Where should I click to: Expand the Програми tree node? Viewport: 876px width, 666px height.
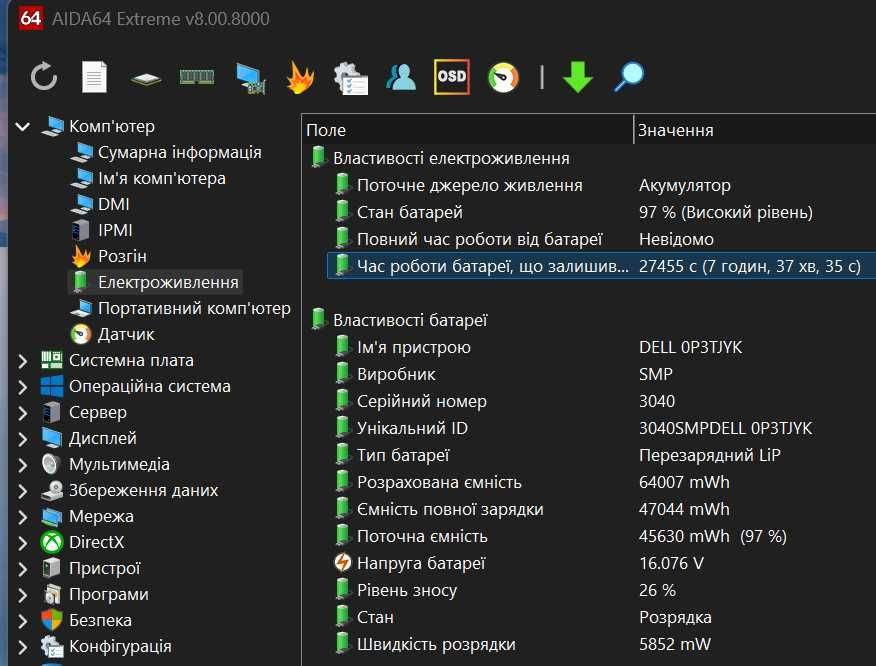coord(22,594)
